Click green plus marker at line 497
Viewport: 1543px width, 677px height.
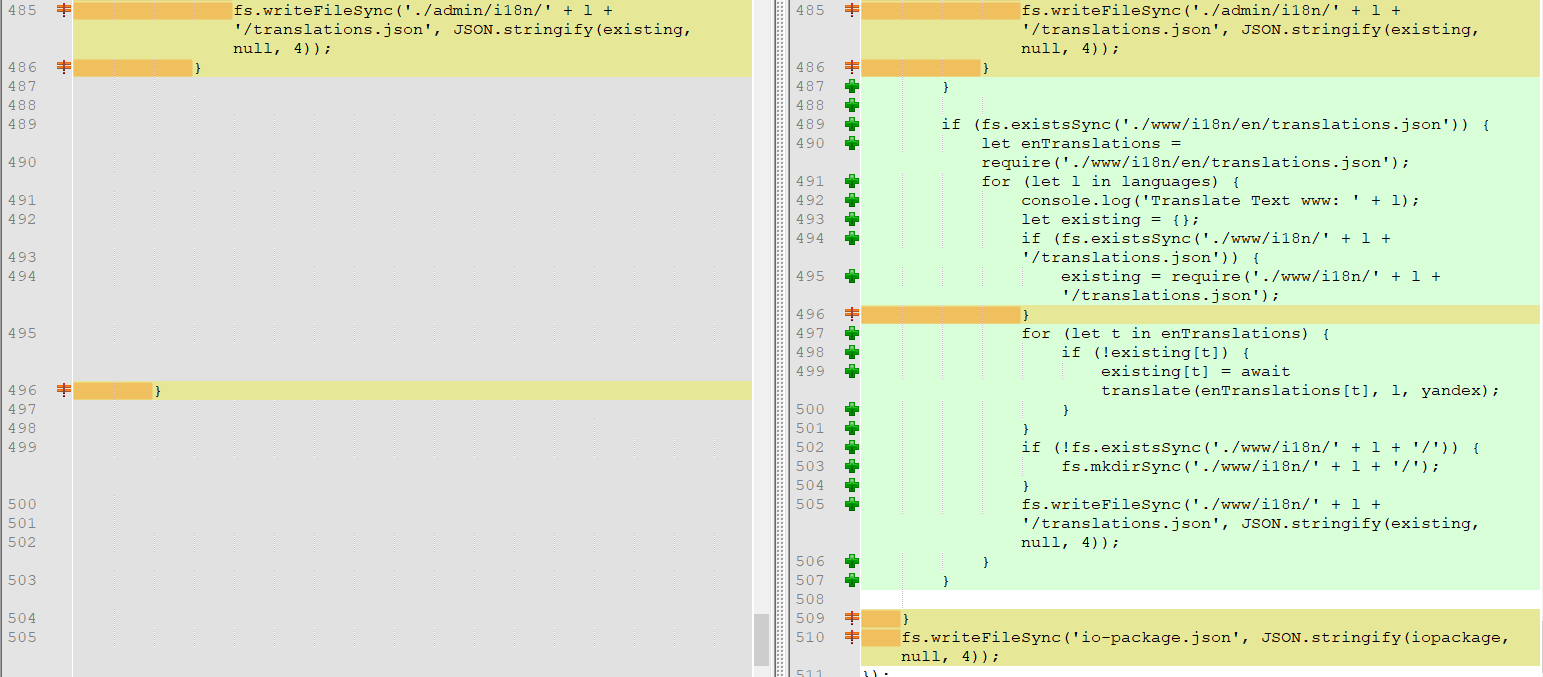[x=852, y=333]
